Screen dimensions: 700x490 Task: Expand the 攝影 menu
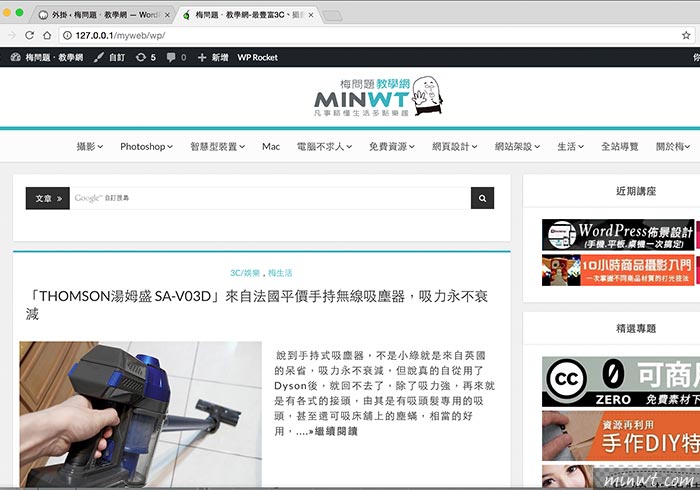click(x=90, y=146)
